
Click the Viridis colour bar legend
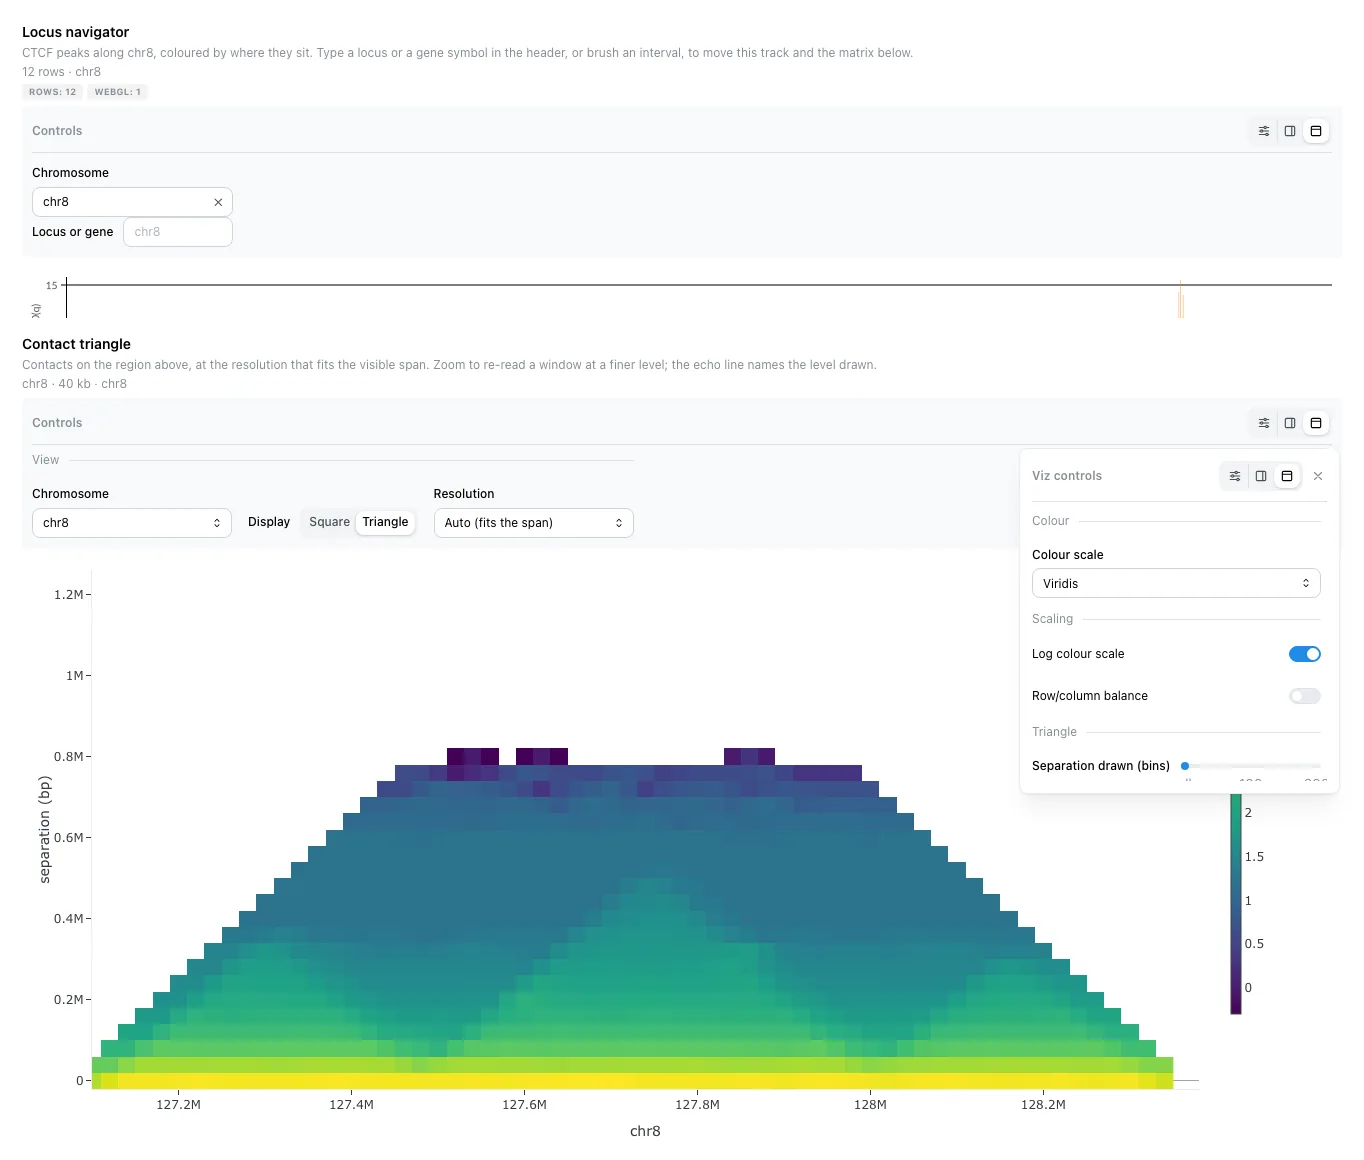(1236, 905)
